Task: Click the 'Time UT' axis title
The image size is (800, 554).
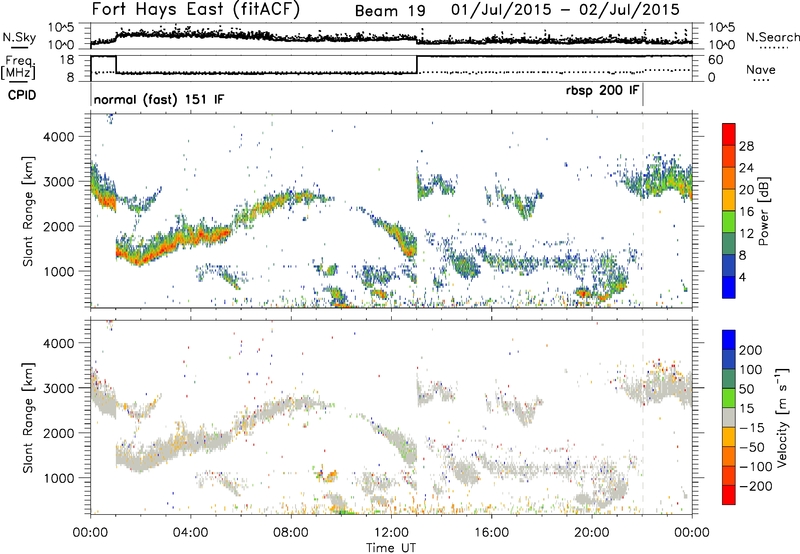Action: 391,548
